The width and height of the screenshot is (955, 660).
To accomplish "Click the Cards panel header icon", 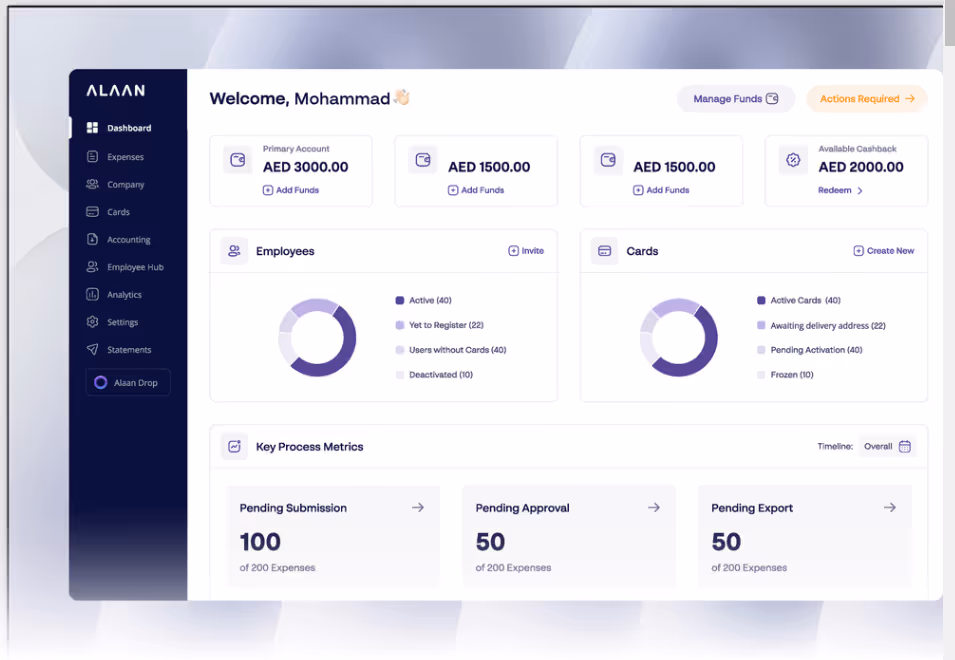I will point(604,251).
